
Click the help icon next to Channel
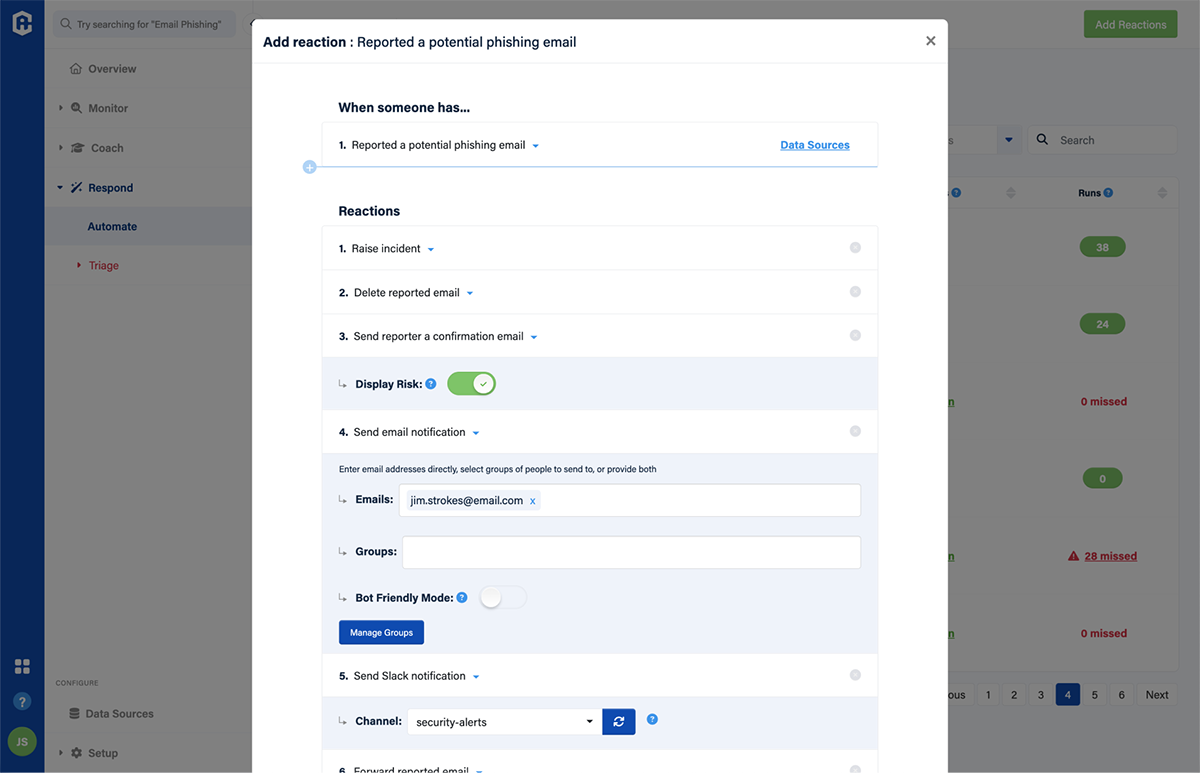pyautogui.click(x=652, y=719)
